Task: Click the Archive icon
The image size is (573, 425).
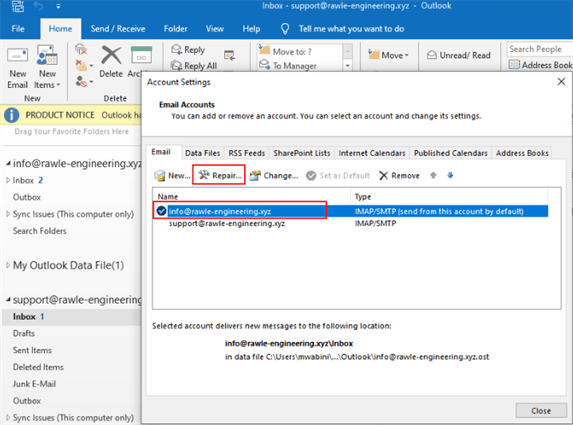Action: [141, 55]
